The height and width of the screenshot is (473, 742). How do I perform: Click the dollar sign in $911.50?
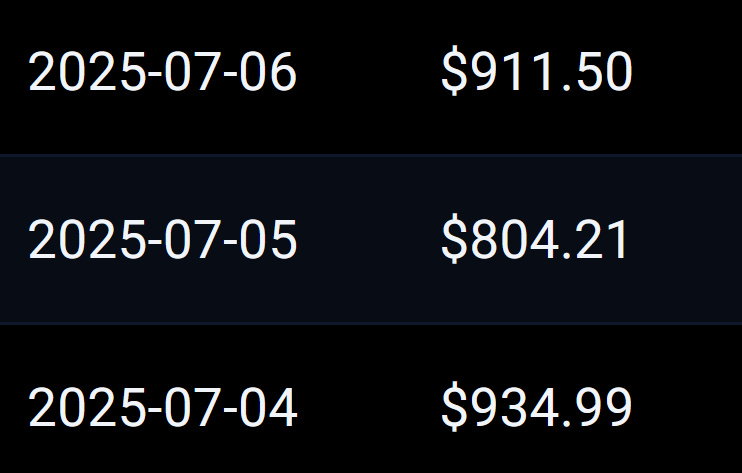(453, 73)
